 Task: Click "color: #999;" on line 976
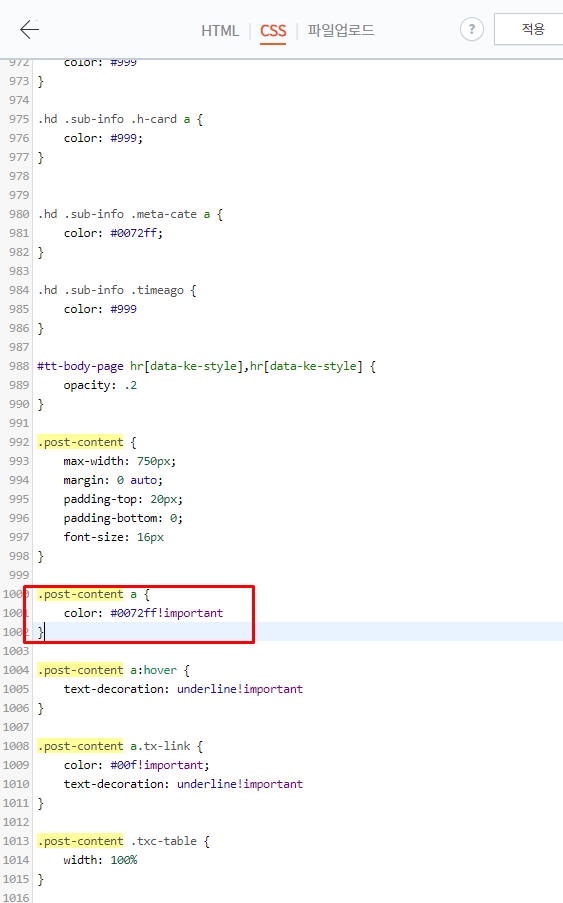tap(103, 138)
